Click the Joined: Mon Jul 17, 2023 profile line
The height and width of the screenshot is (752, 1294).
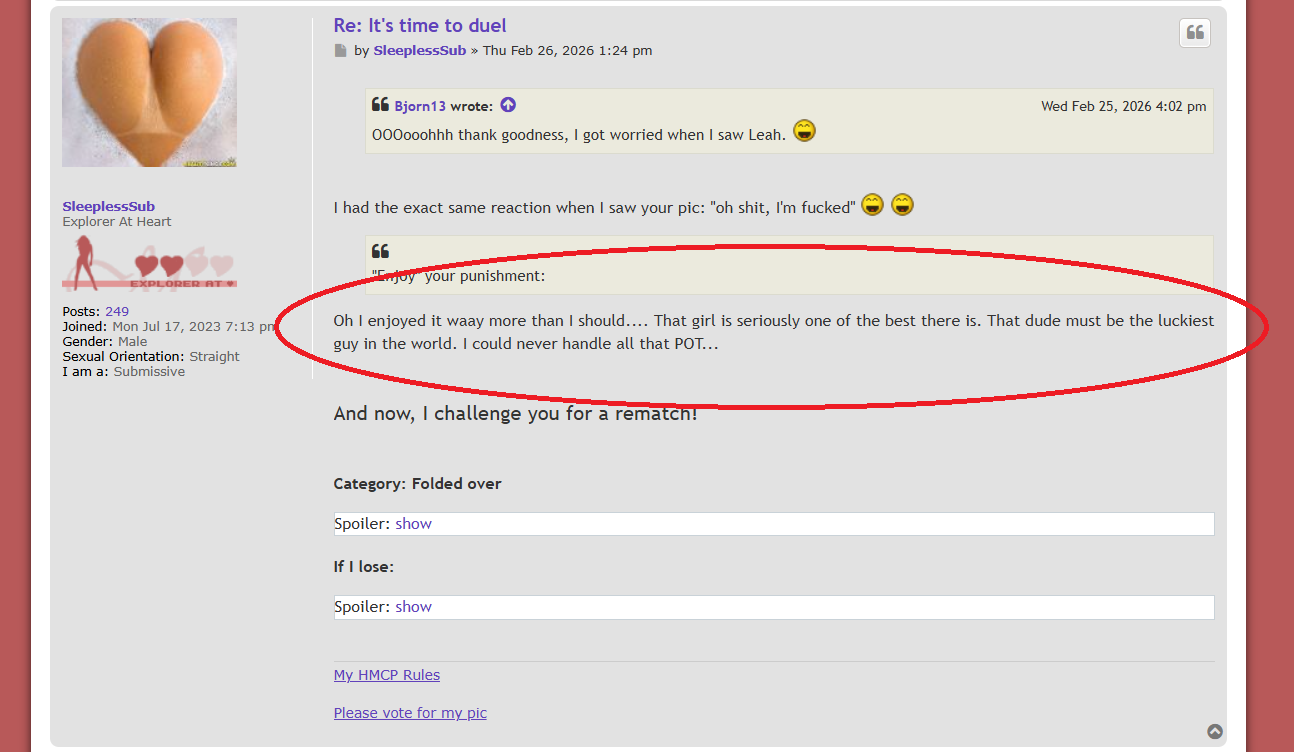click(168, 327)
